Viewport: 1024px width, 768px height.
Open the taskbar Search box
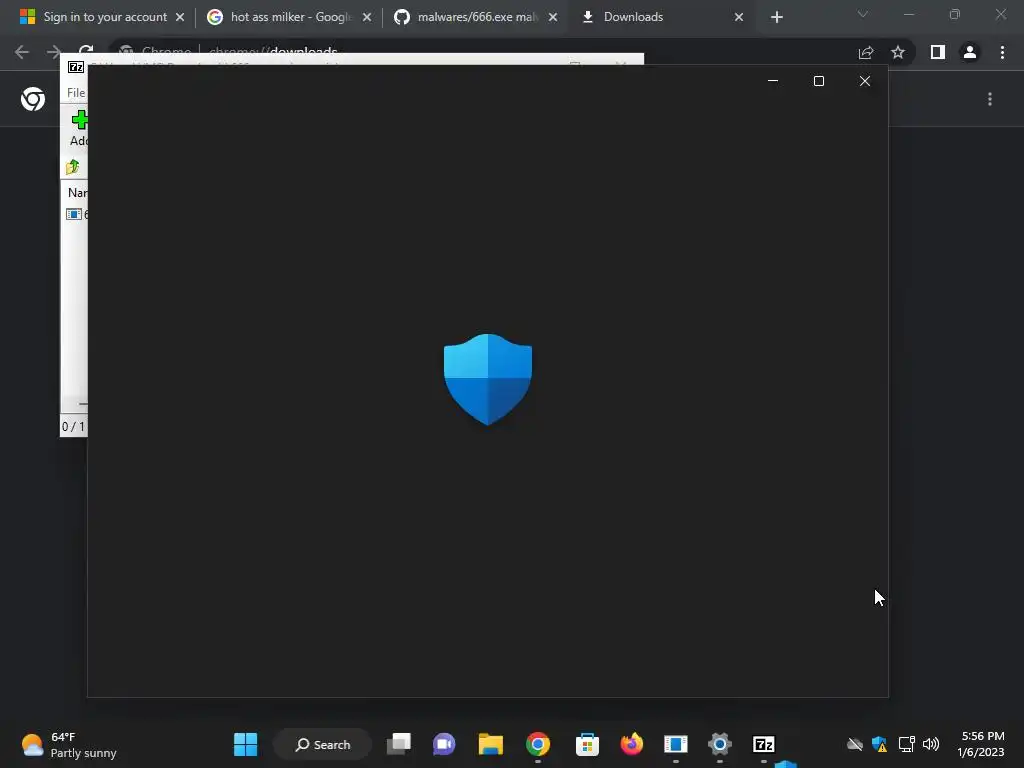(x=323, y=744)
